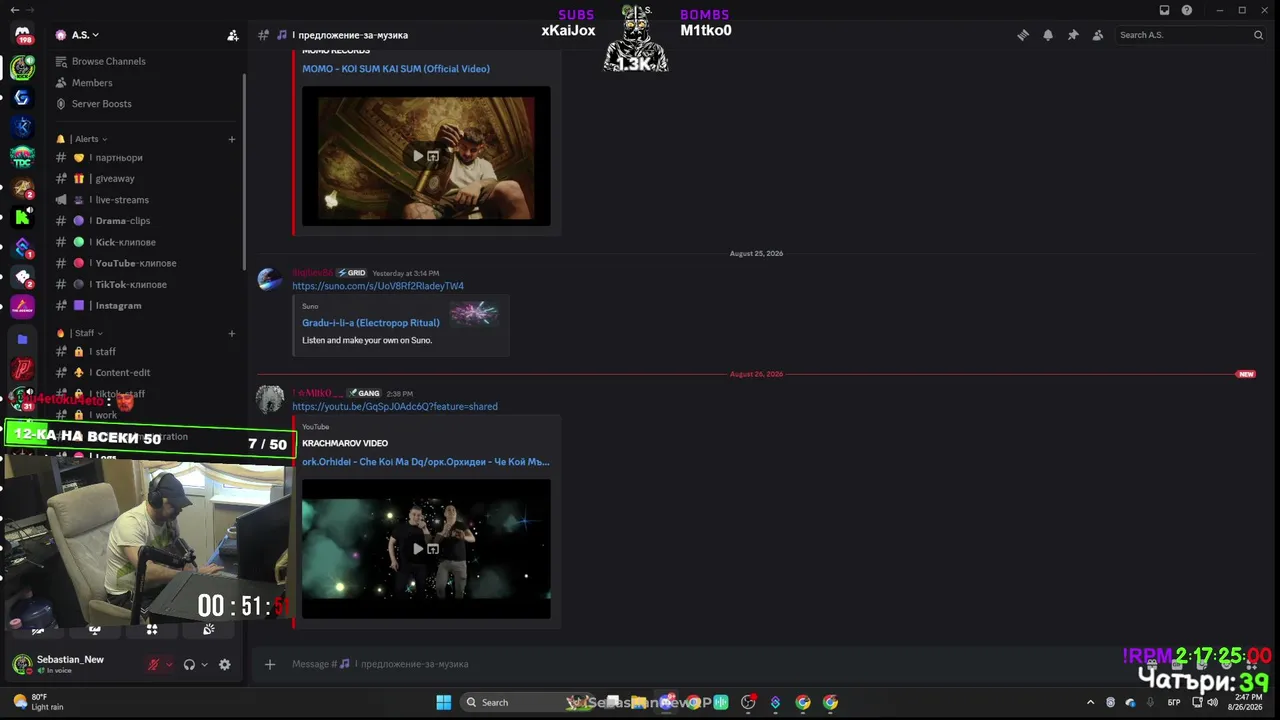Screen dimensions: 1280x720
Task: Open Gradu-i-li-a (Electropop Ritual) link
Action: (x=371, y=323)
